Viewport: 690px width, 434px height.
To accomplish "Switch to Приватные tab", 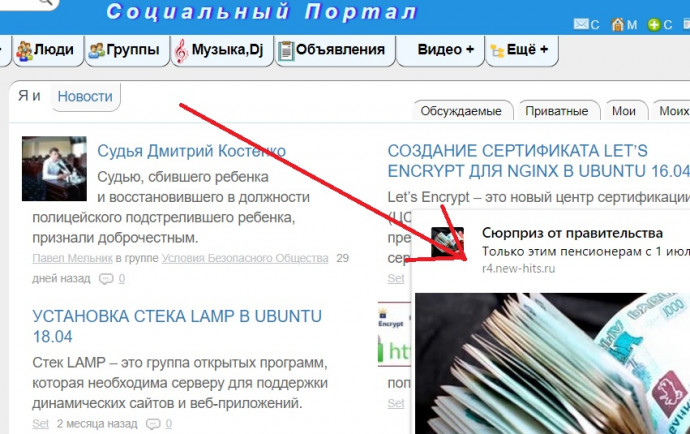I will tap(557, 111).
